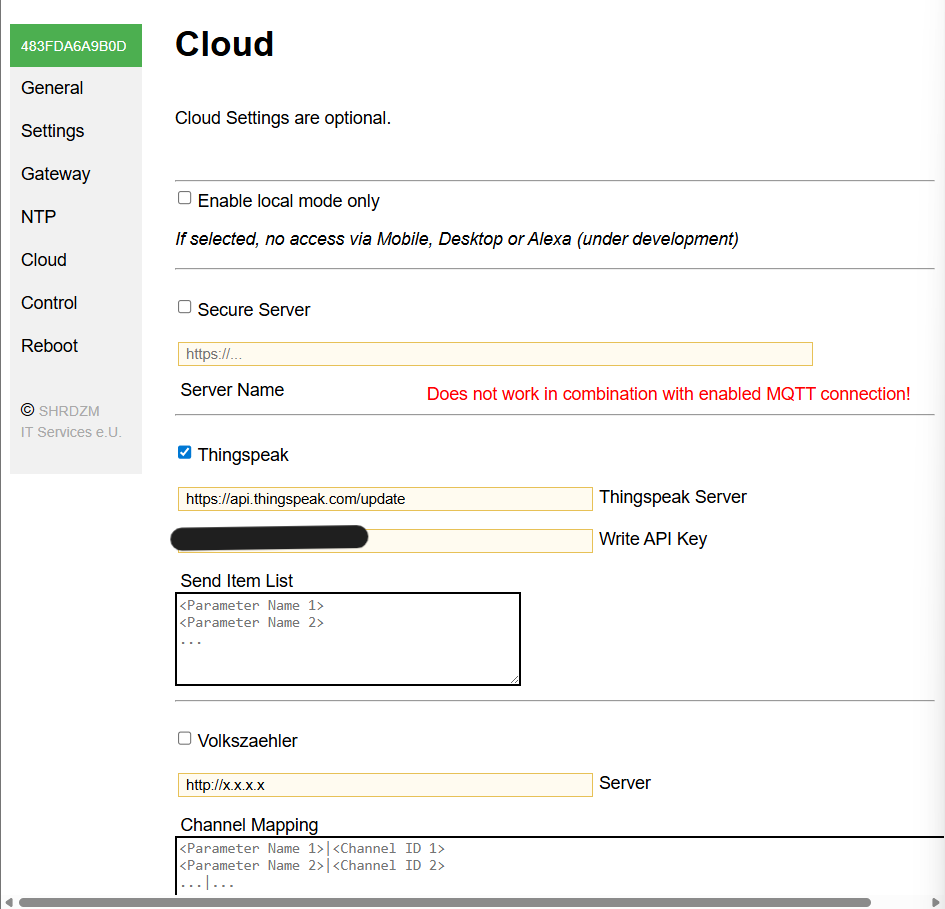Click the 483FDA6A9B0D device ID header
Viewport: 945px width, 909px height.
pyautogui.click(x=75, y=46)
